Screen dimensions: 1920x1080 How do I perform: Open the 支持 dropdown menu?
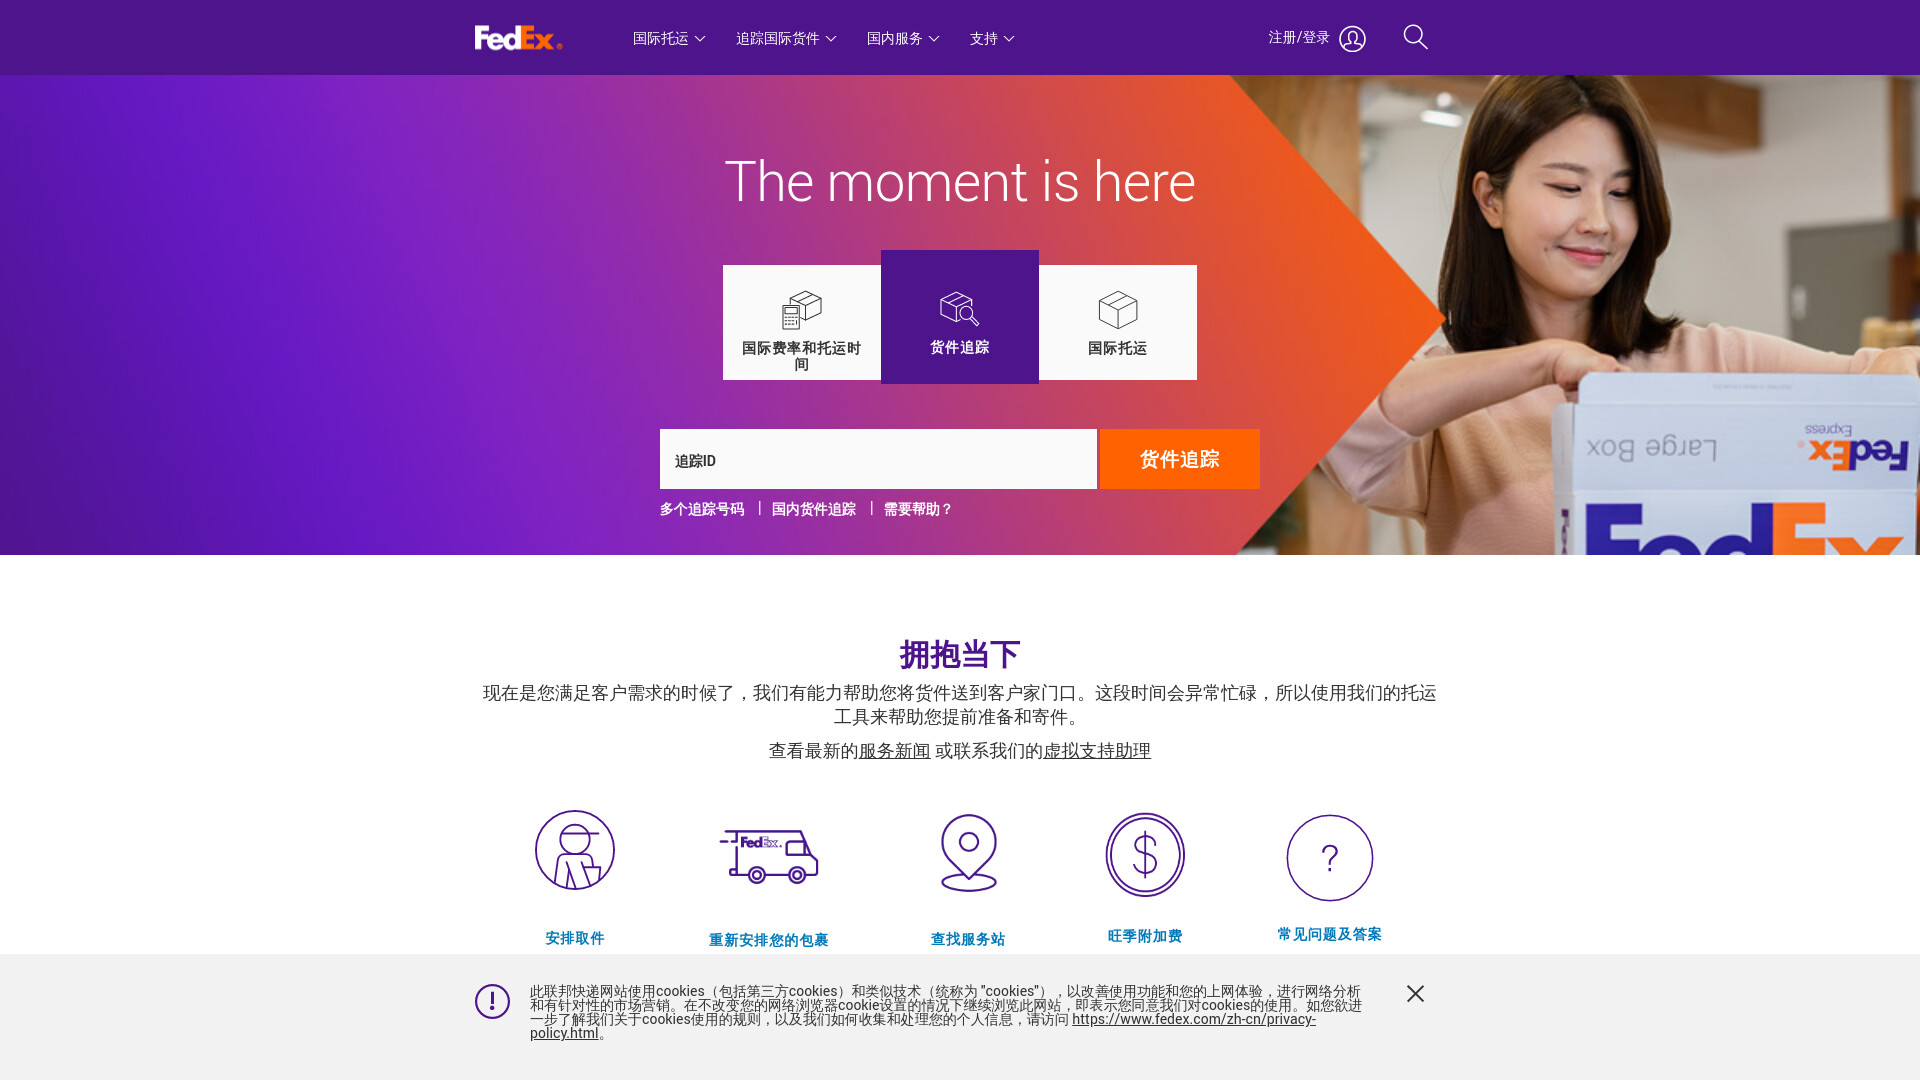992,38
